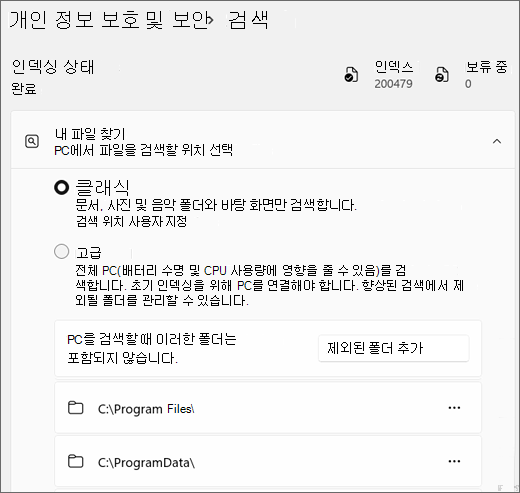Click the 완료 status text
The width and height of the screenshot is (520, 493).
click(x=24, y=89)
